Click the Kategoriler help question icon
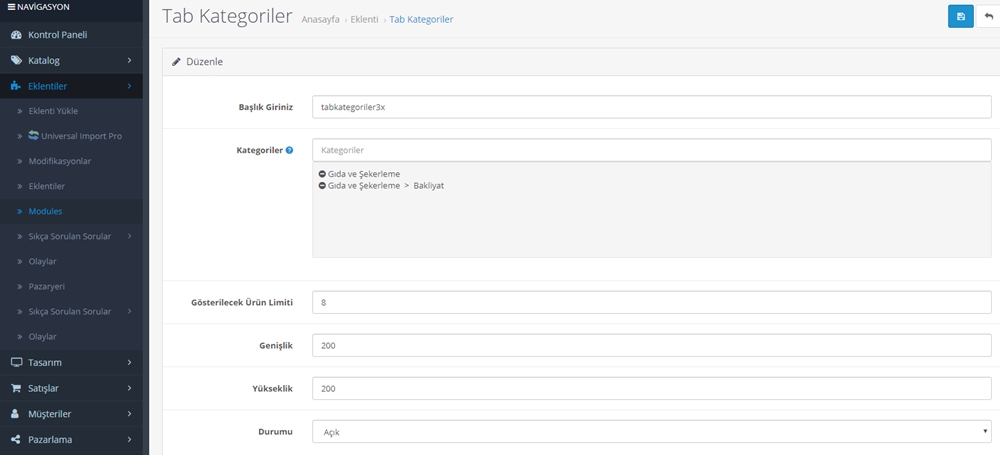1000x455 pixels. click(289, 150)
